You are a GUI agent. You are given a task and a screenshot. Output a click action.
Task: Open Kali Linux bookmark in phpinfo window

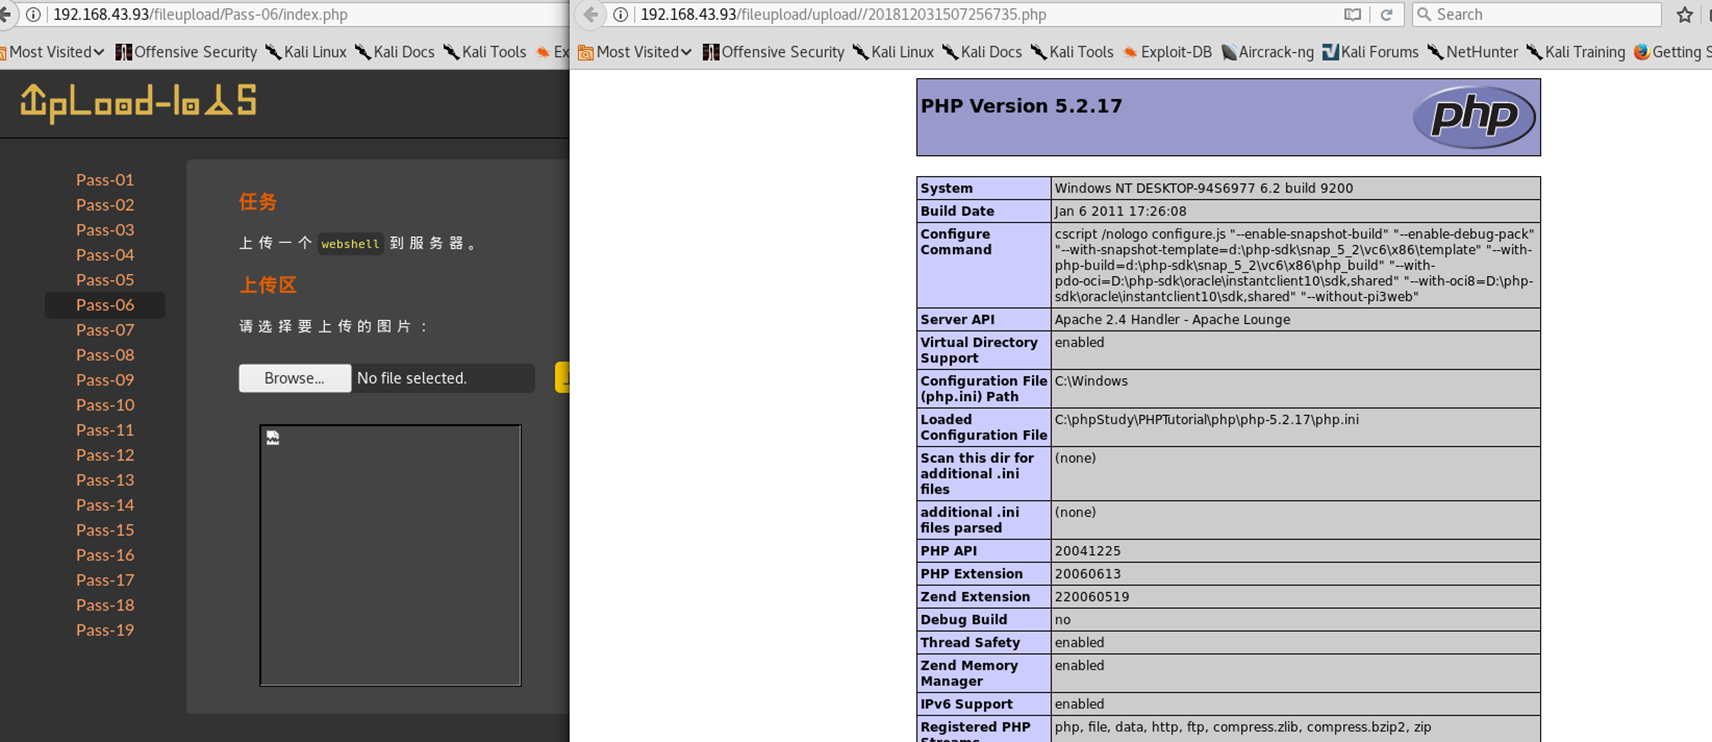coord(893,52)
